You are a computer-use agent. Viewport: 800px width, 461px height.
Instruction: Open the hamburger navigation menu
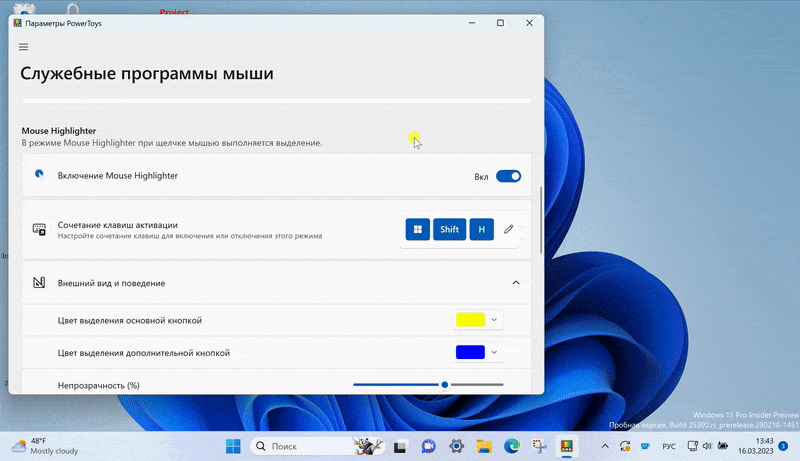pos(23,47)
